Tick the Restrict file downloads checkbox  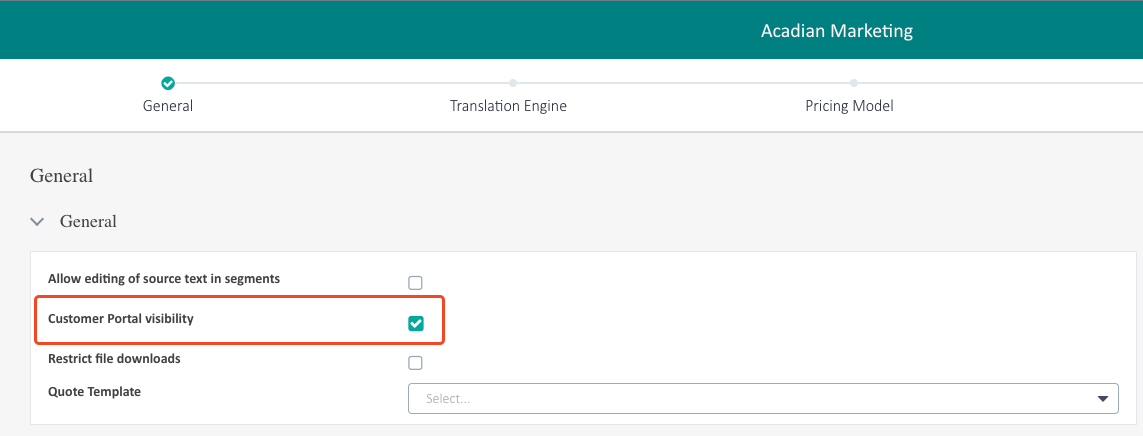(415, 363)
